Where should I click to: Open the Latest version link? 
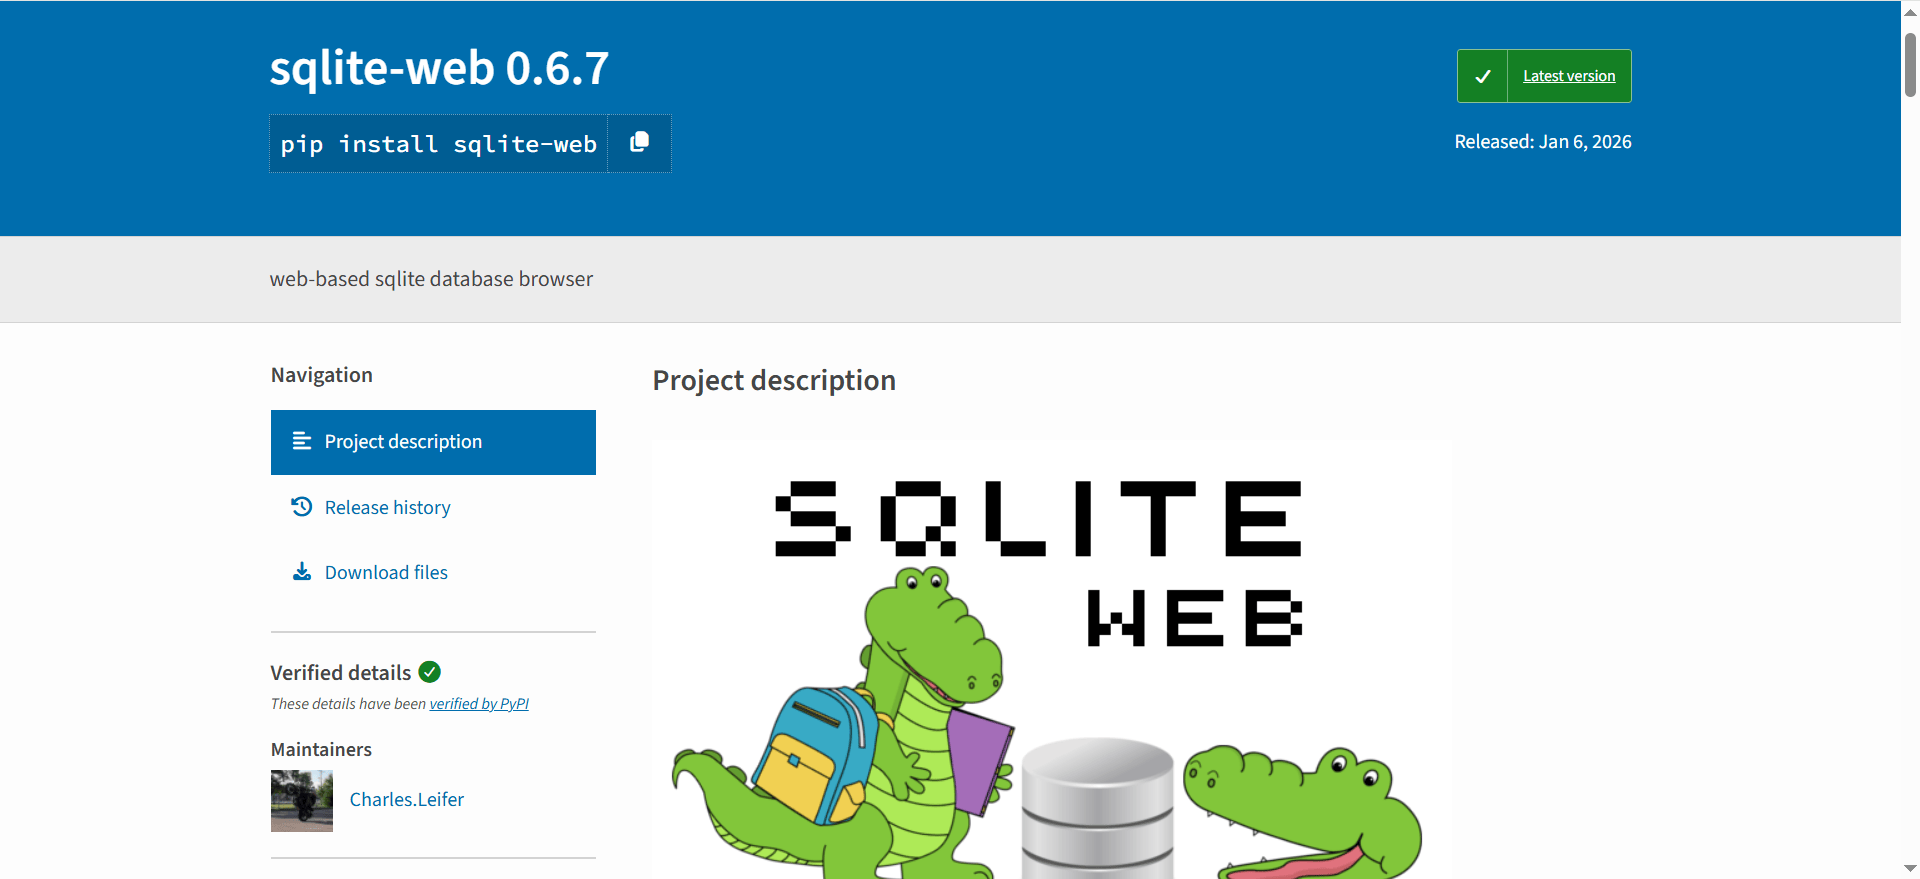[1569, 76]
